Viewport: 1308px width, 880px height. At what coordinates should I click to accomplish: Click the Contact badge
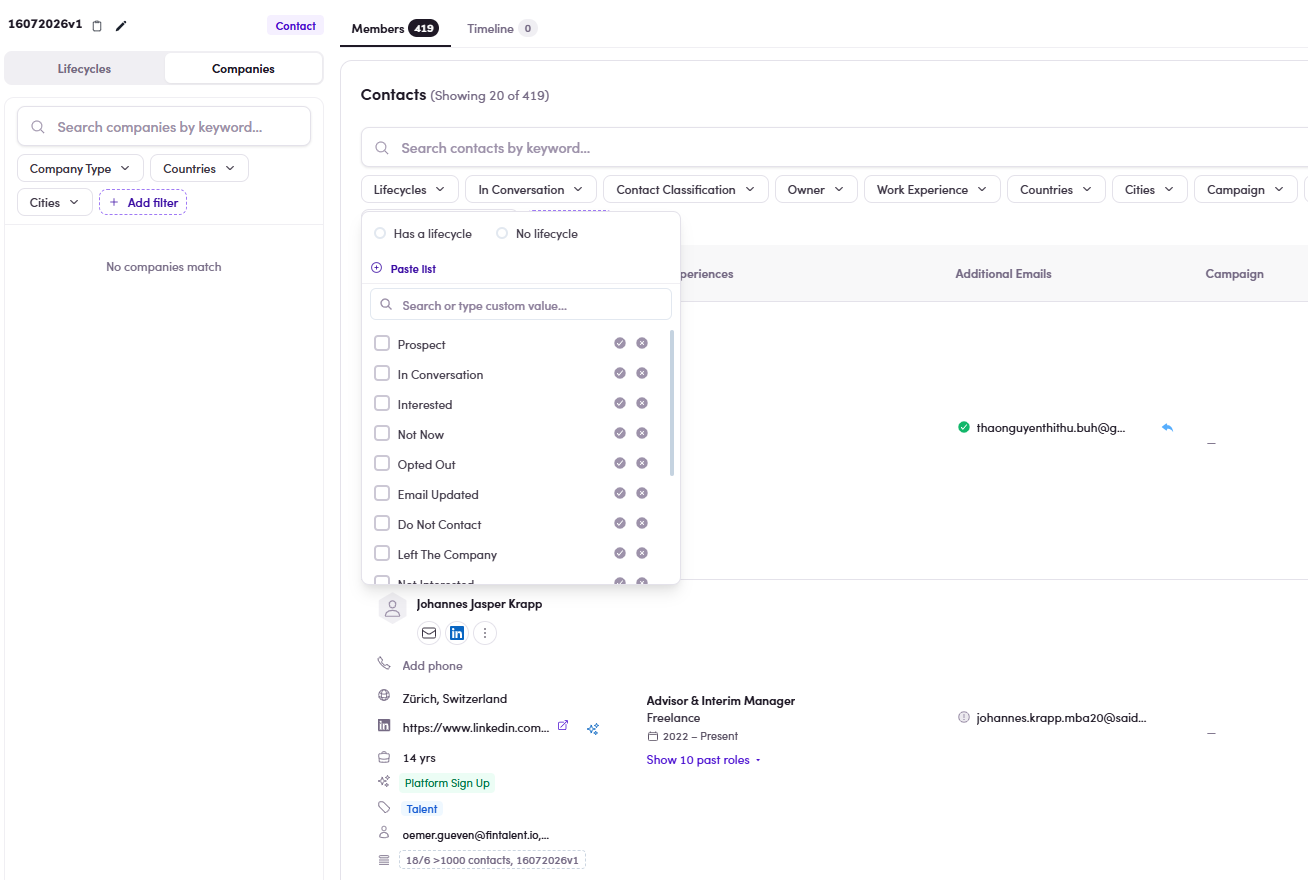coord(295,26)
